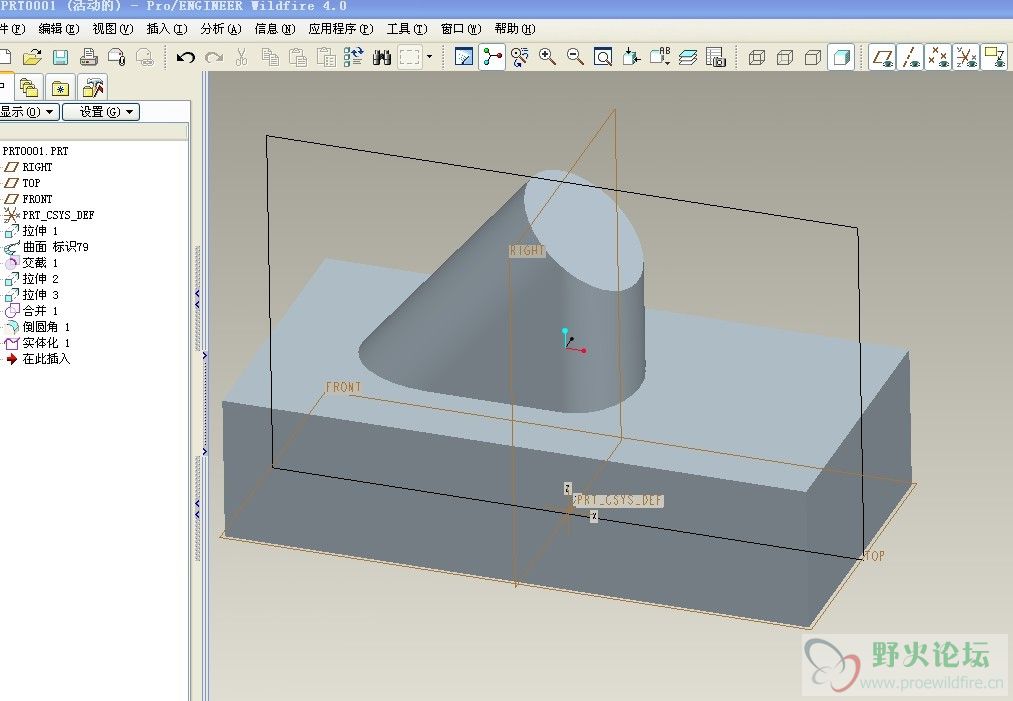Click the binoculars Find icon
1013x701 pixels.
tap(381, 58)
